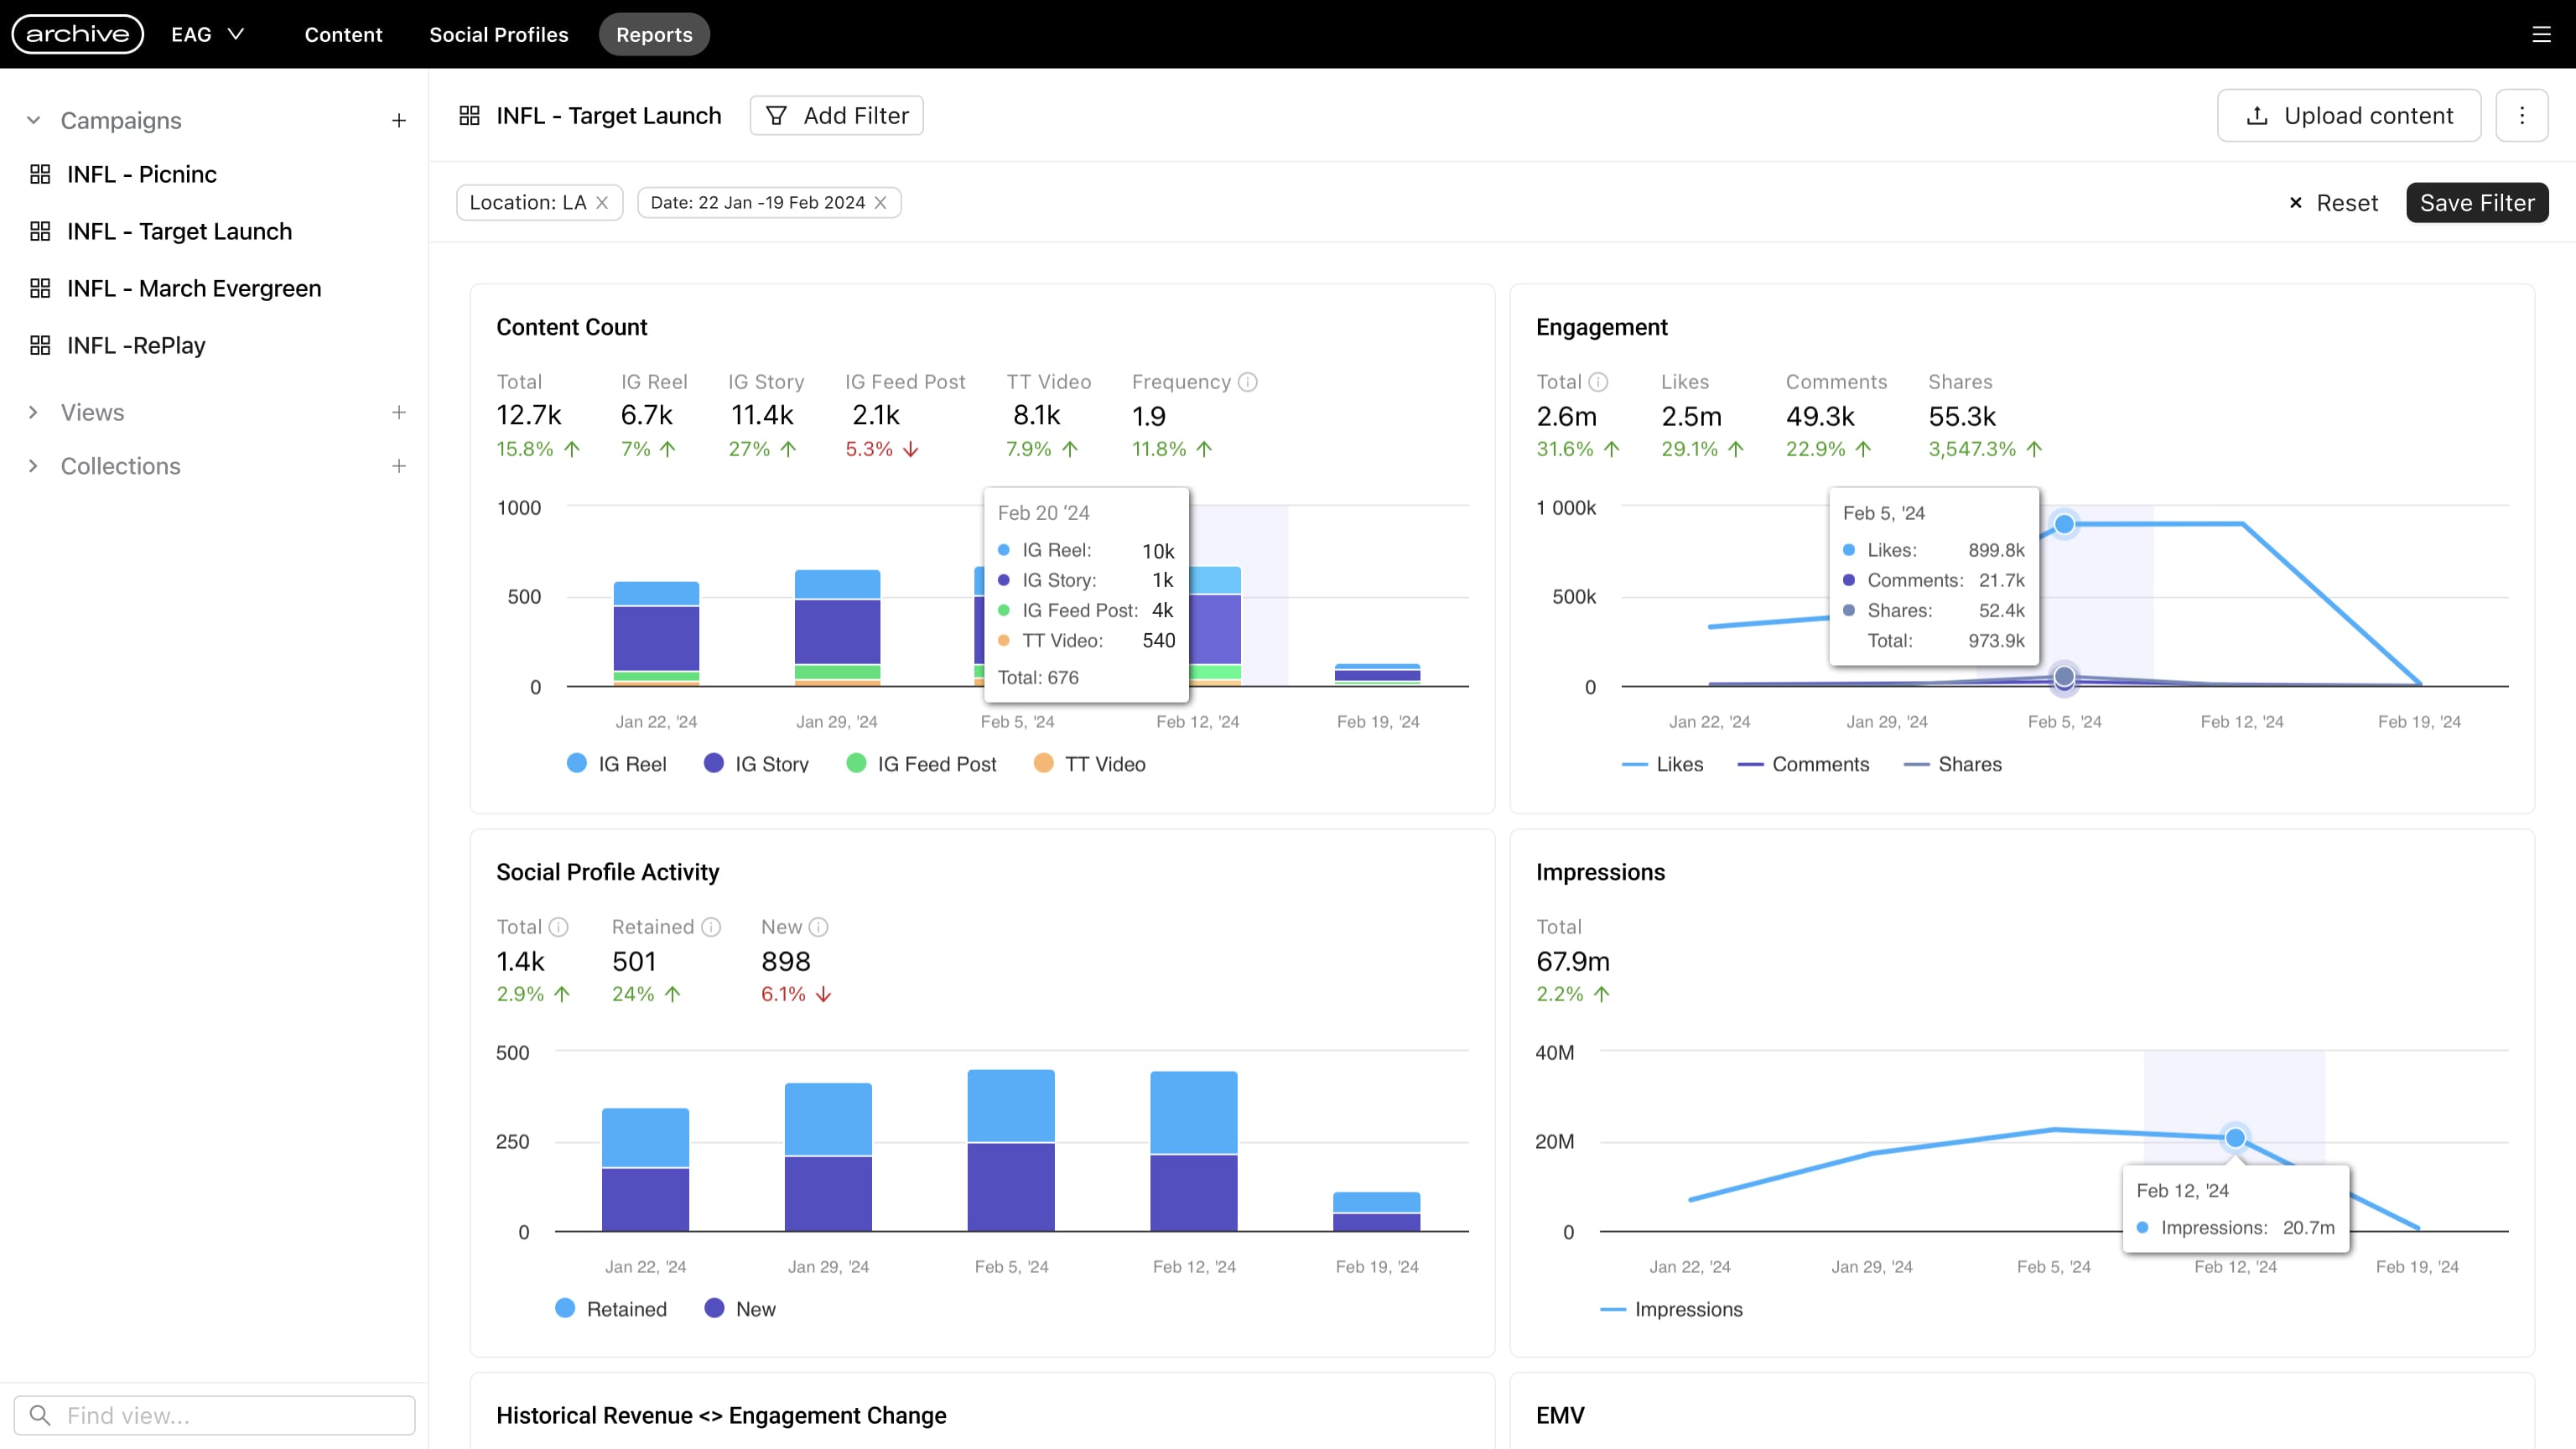
Task: Click the info icon beside Frequency
Action: (x=1247, y=382)
